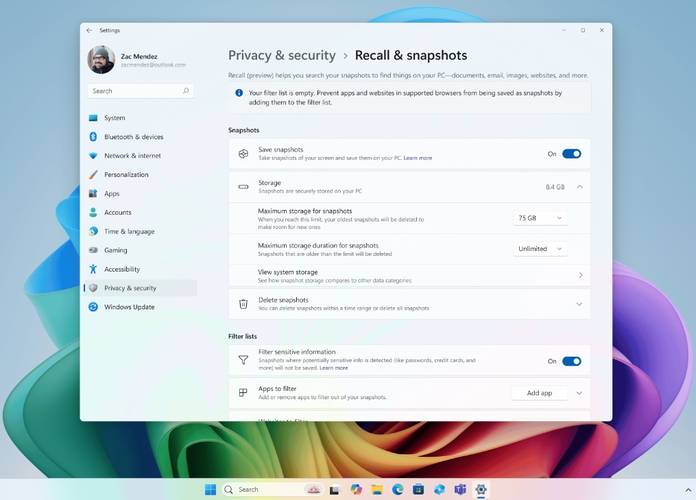Click the Add app button

pyautogui.click(x=539, y=393)
